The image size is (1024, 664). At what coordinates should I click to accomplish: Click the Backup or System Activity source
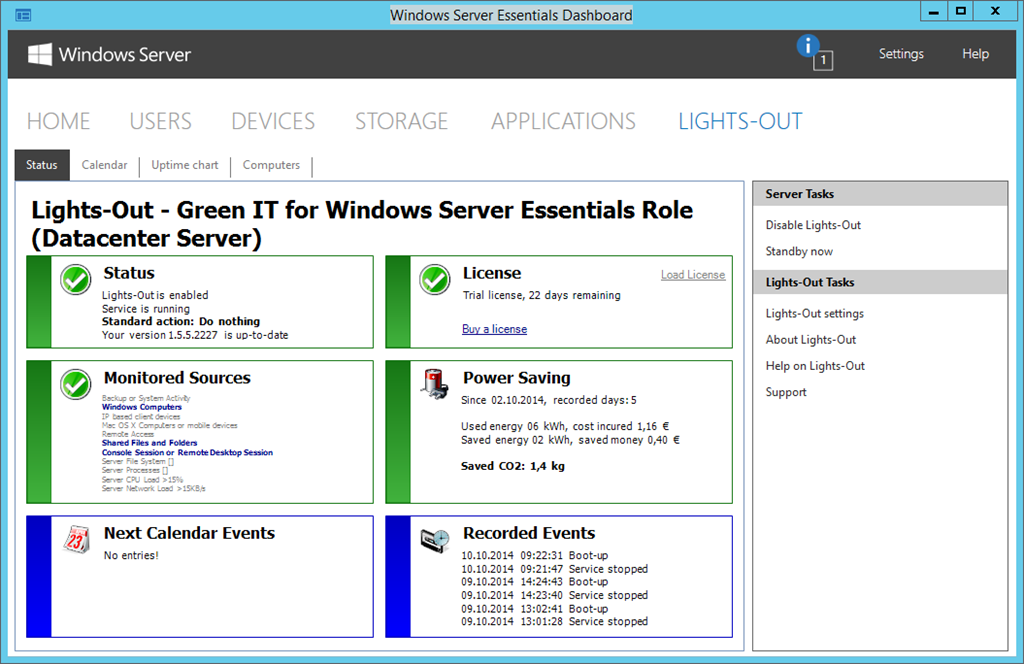point(146,398)
